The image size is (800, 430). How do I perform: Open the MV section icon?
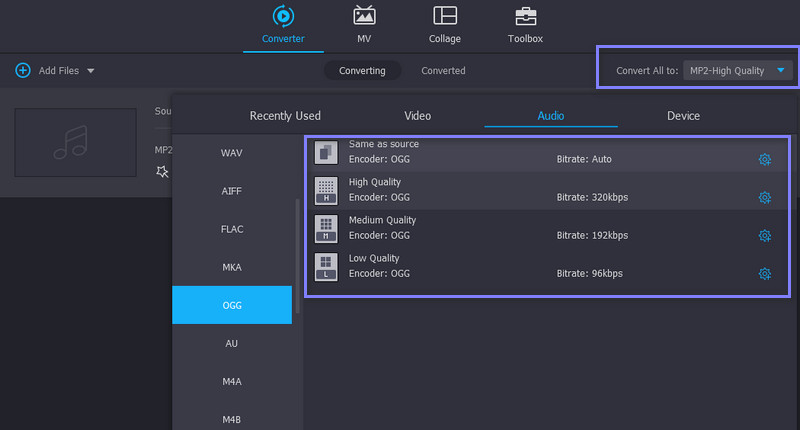(x=364, y=17)
